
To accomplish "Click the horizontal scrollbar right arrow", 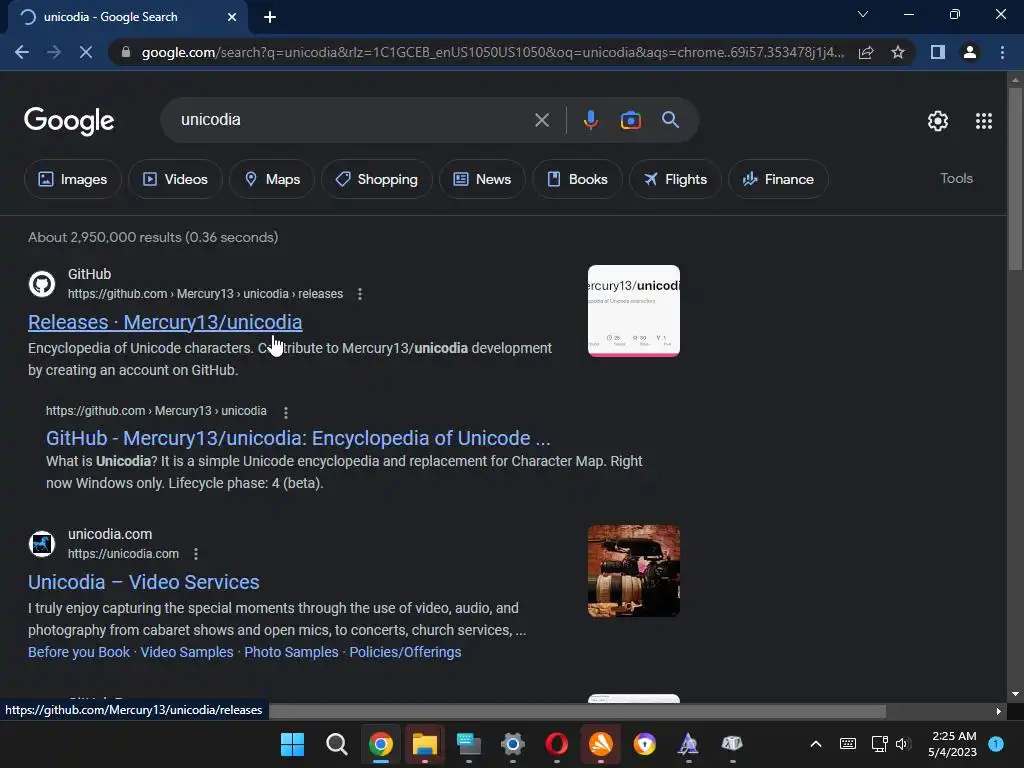I will (998, 711).
